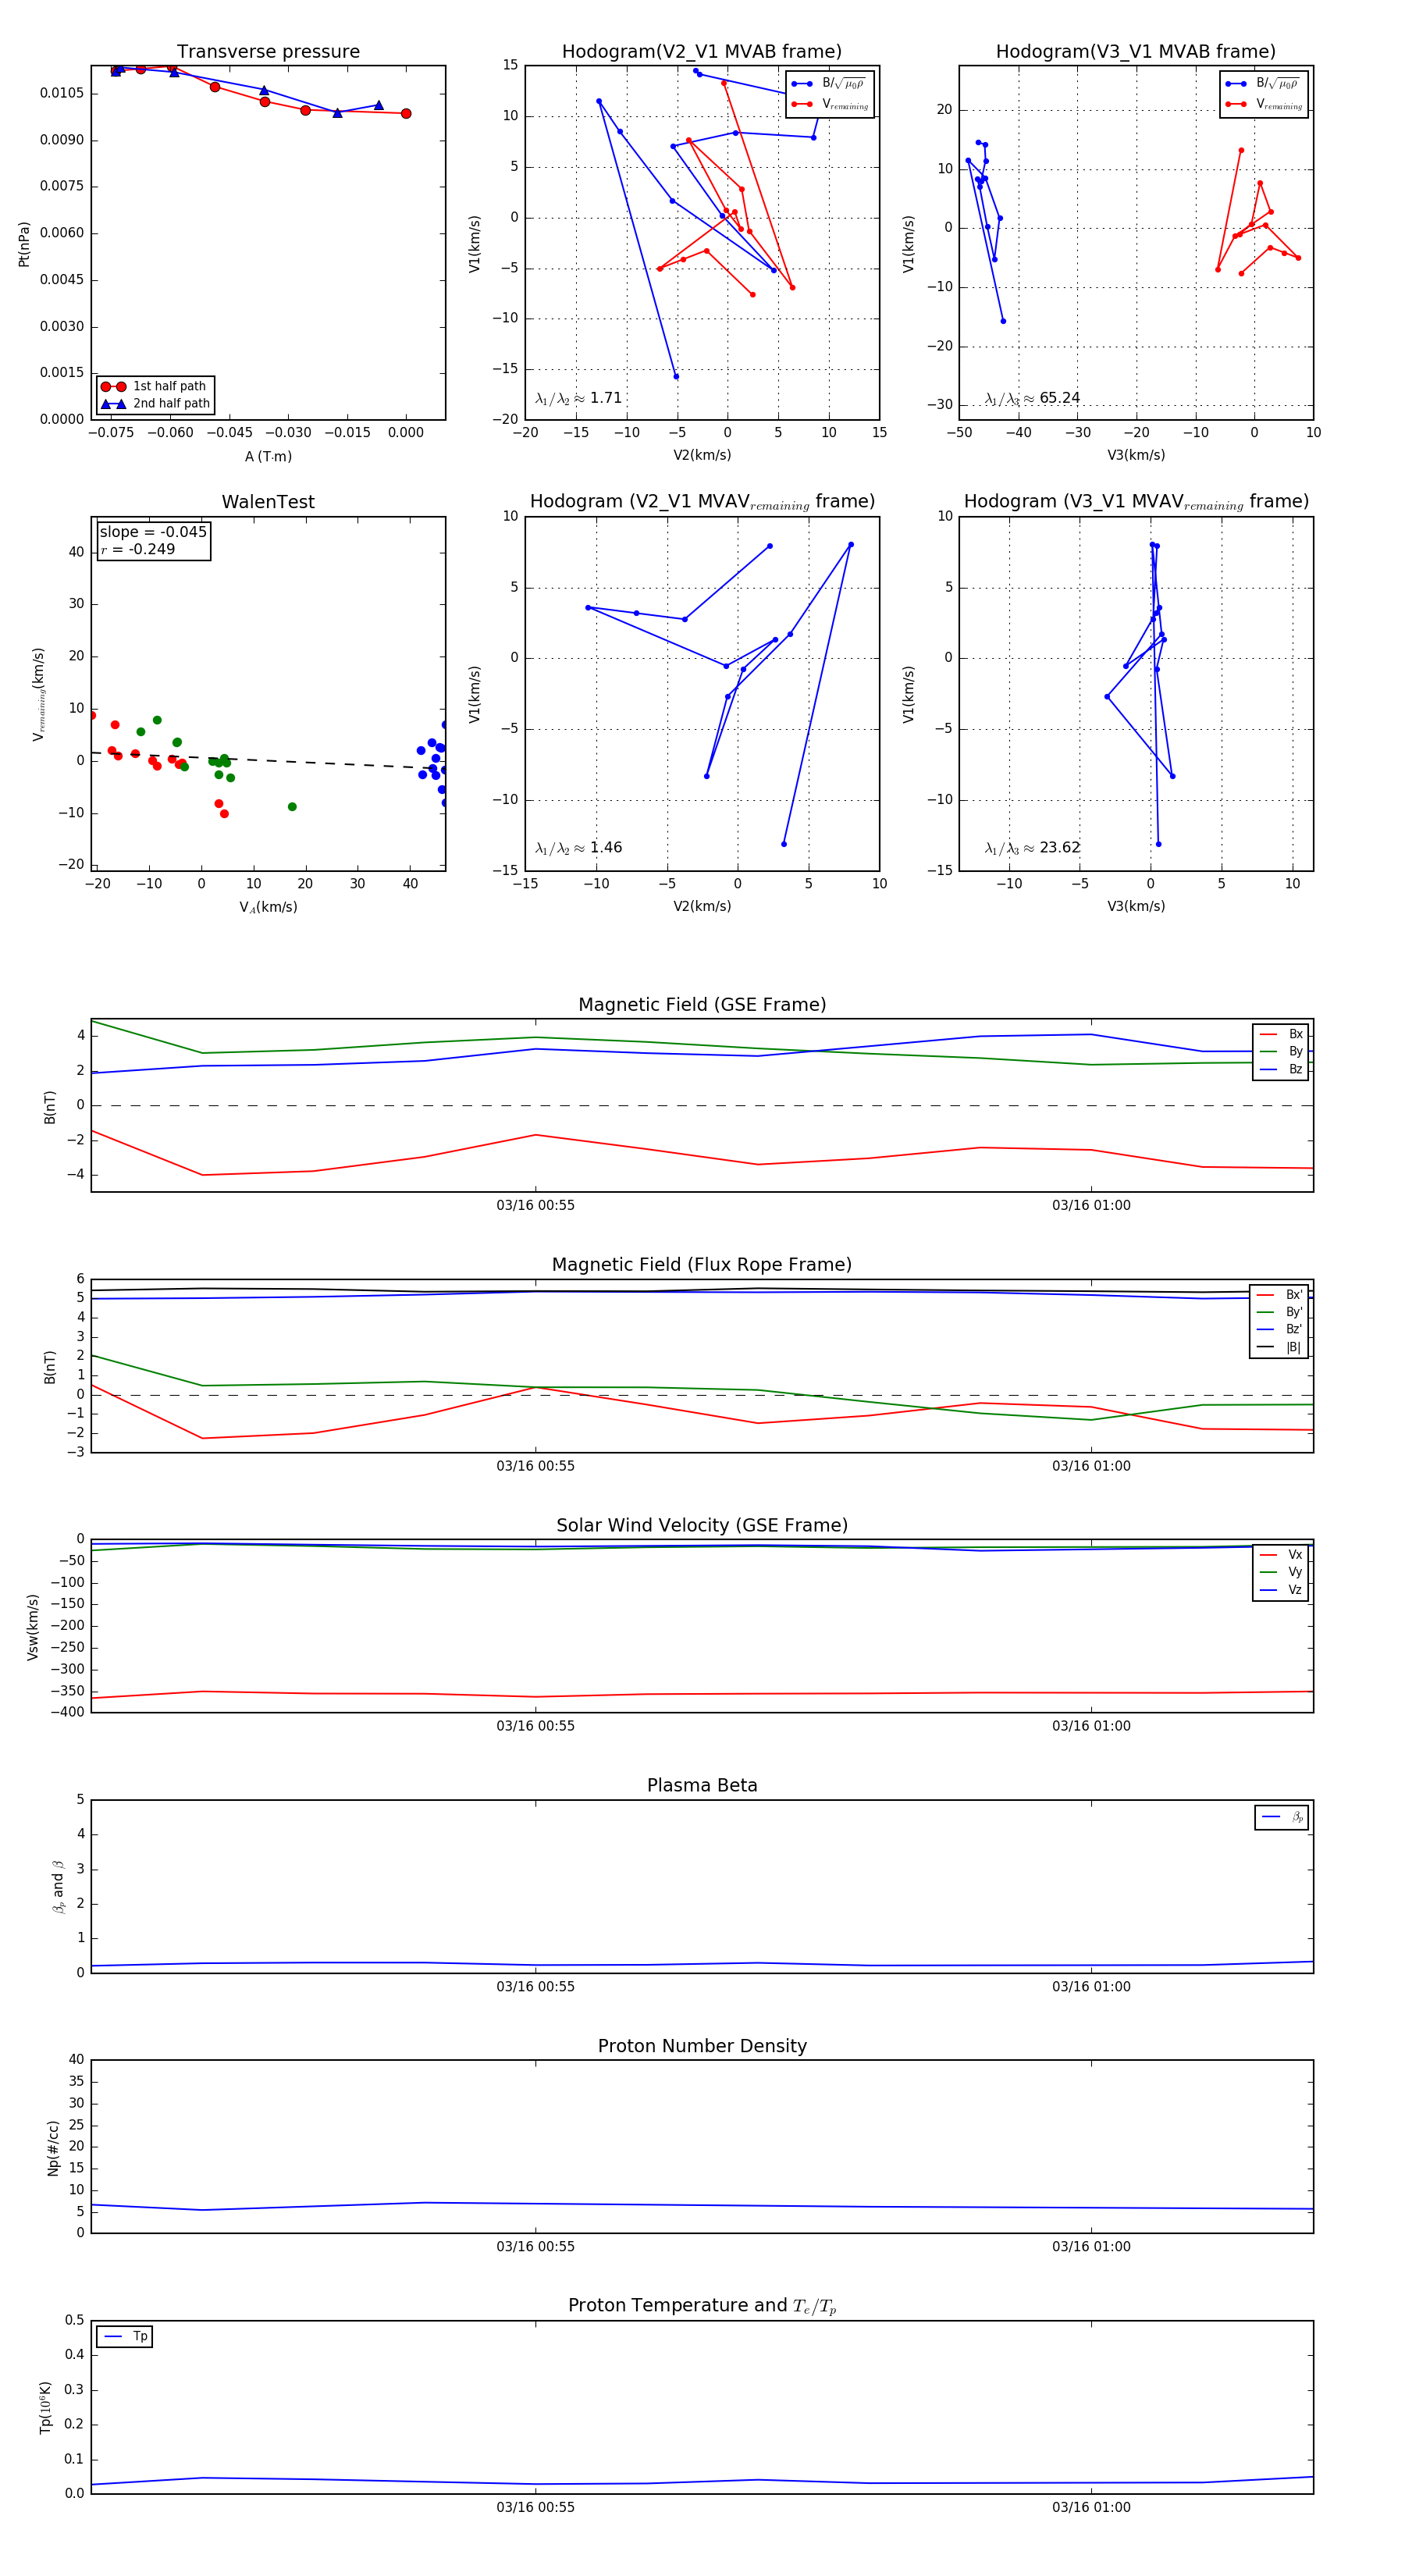Click the Bx' legend entry in flux rope plot
Image resolution: width=1405 pixels, height=2576 pixels.
(x=1280, y=1295)
